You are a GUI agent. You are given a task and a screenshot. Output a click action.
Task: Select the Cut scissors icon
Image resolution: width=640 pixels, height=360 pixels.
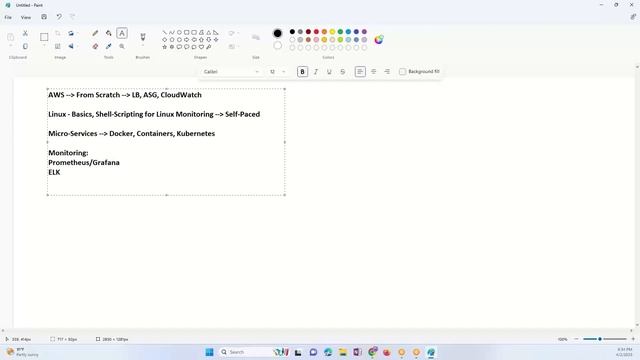[x=25, y=33]
